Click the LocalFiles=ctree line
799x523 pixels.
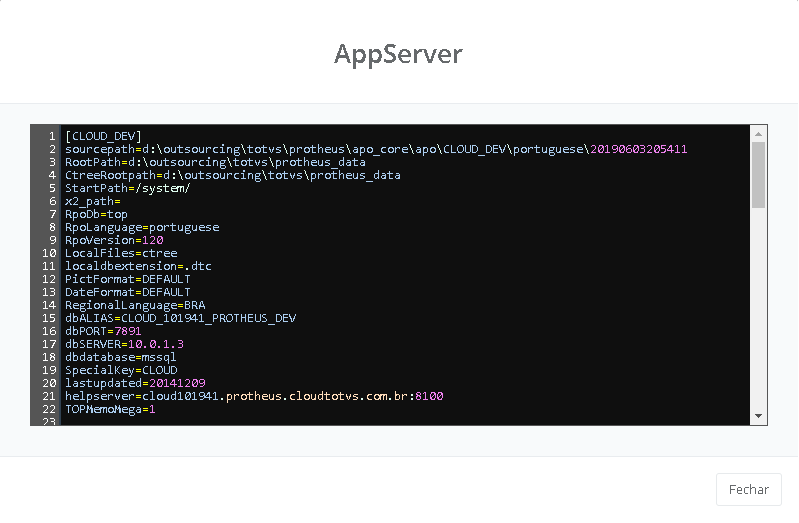[x=121, y=253]
